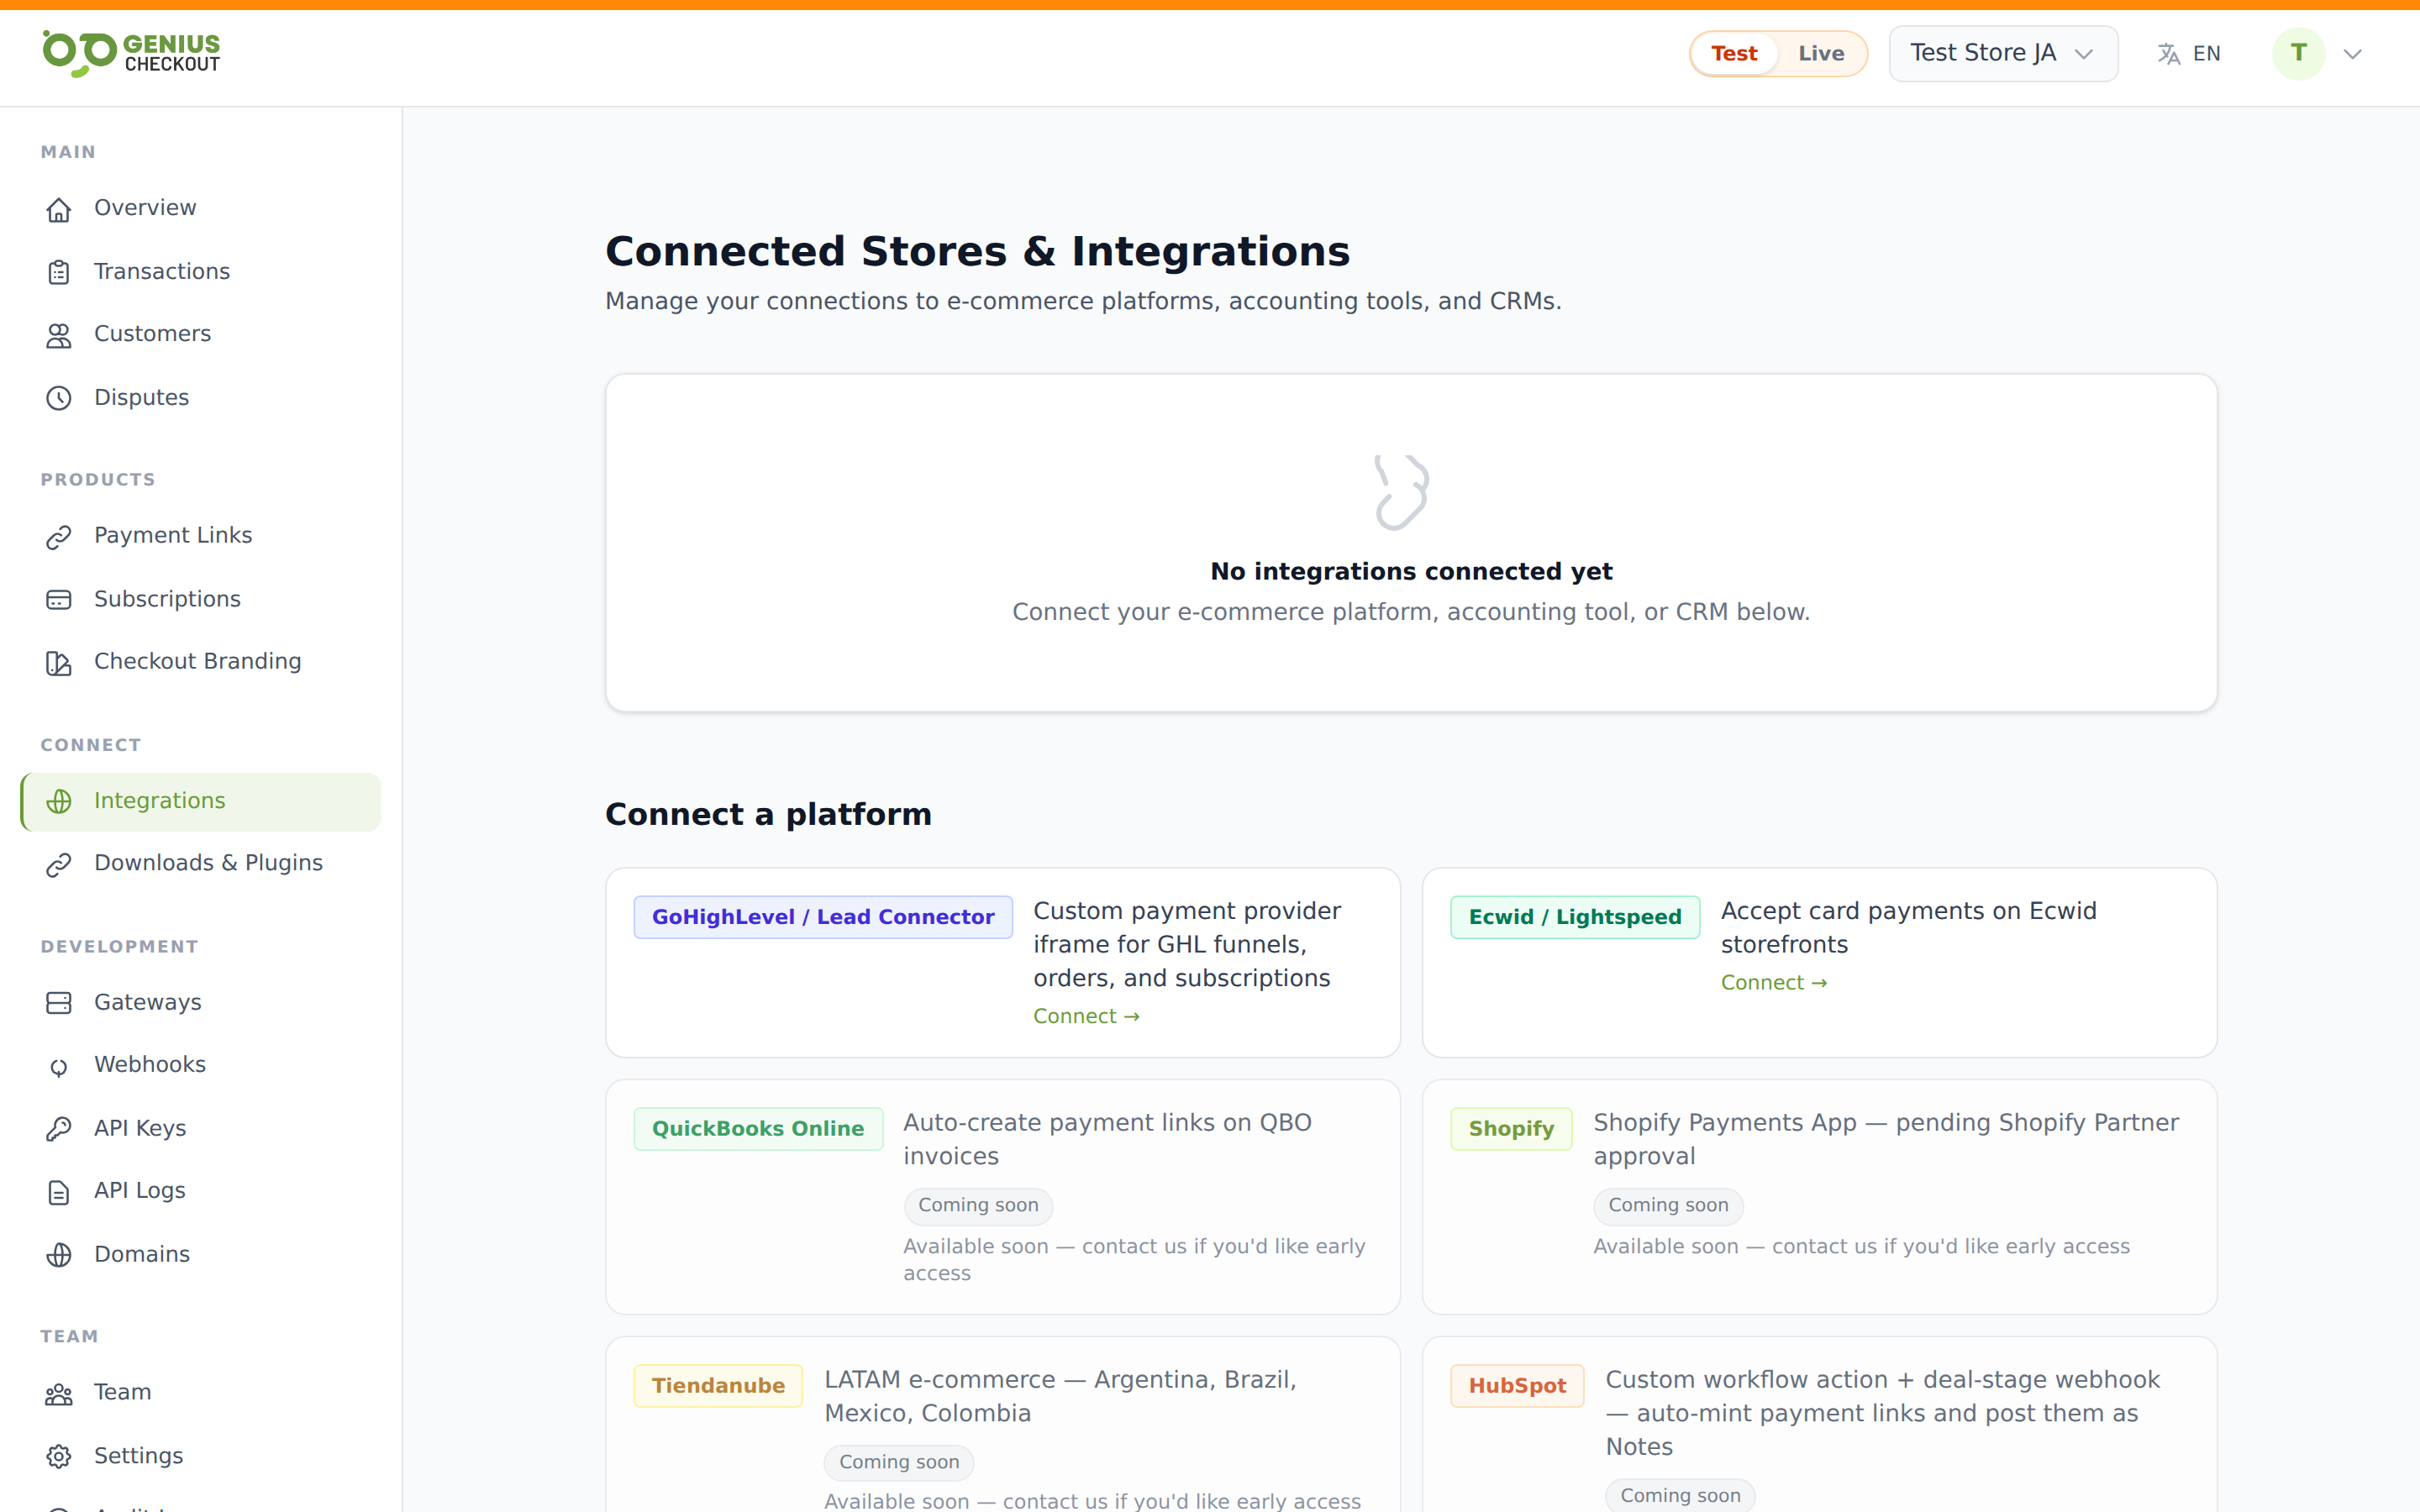Click the HubSpot badge
Image resolution: width=2420 pixels, height=1512 pixels.
1517,1386
